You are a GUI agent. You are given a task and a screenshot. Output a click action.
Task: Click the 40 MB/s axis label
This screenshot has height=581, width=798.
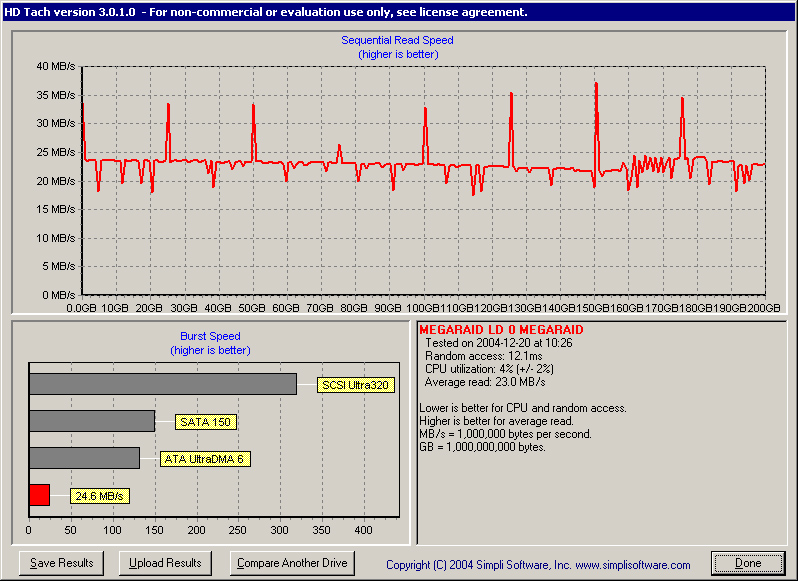tap(55, 66)
